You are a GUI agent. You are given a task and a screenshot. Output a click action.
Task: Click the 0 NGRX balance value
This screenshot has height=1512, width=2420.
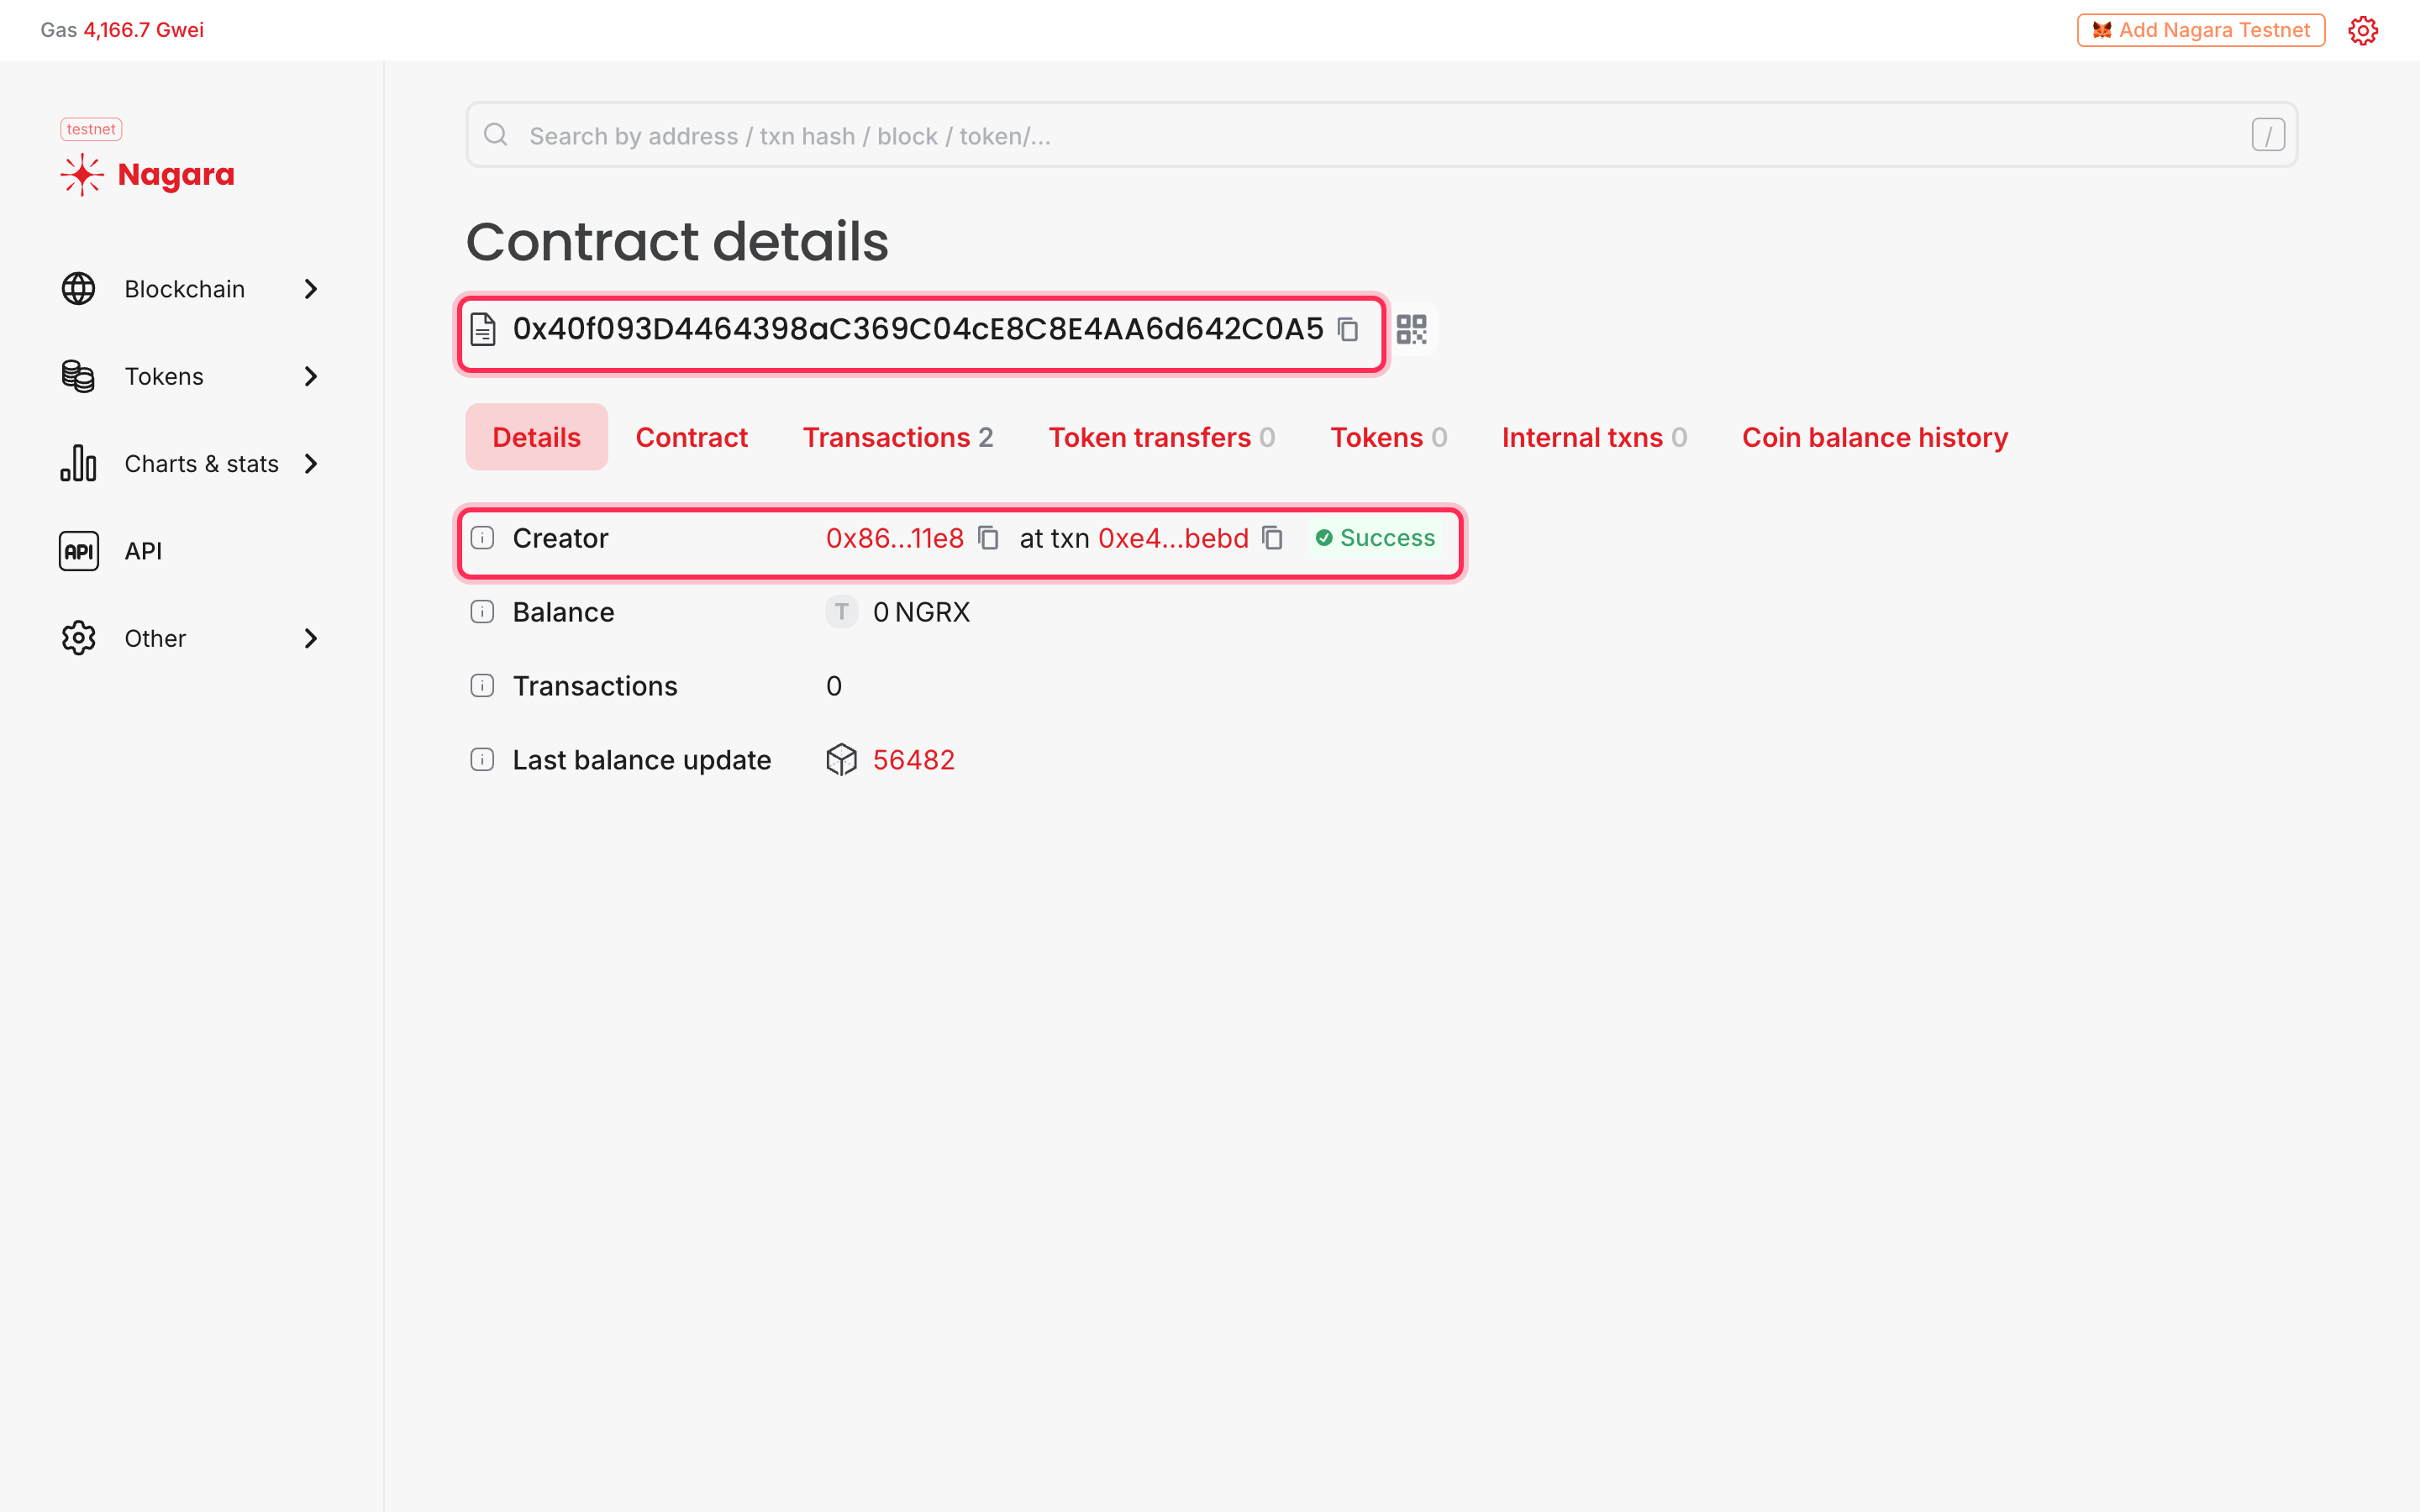[x=922, y=612]
